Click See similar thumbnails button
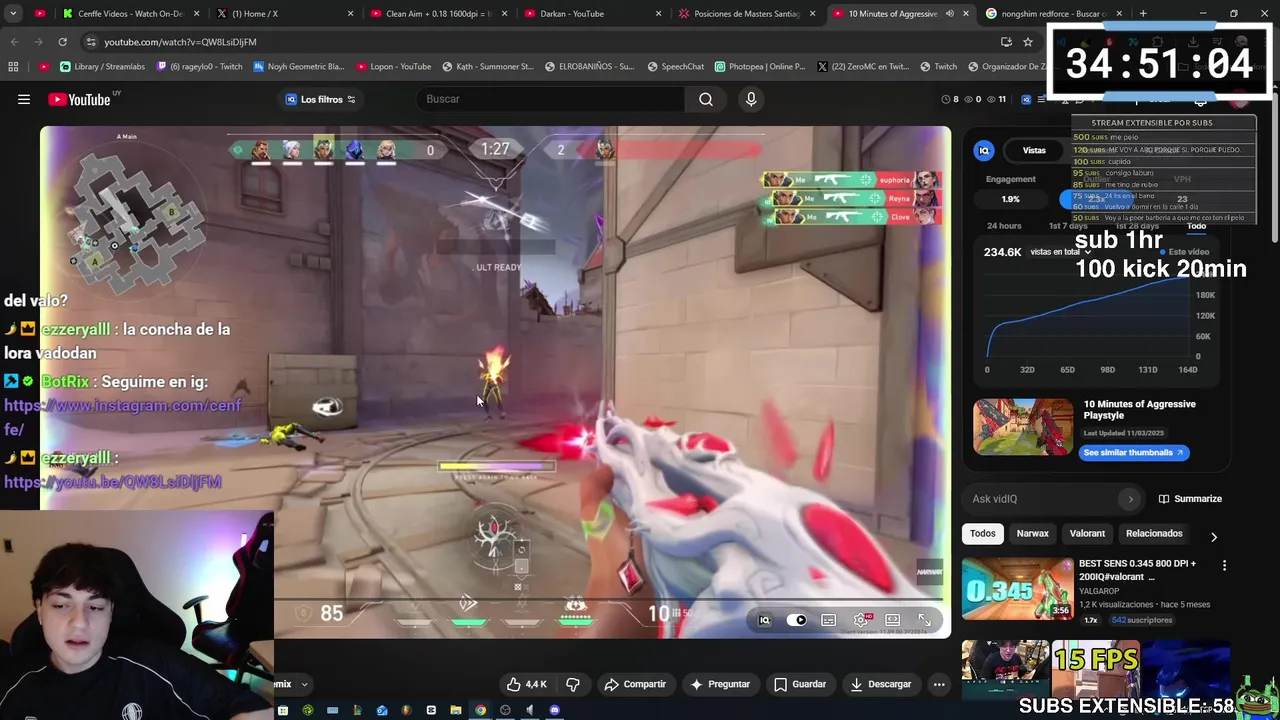The height and width of the screenshot is (720, 1280). 1133,452
